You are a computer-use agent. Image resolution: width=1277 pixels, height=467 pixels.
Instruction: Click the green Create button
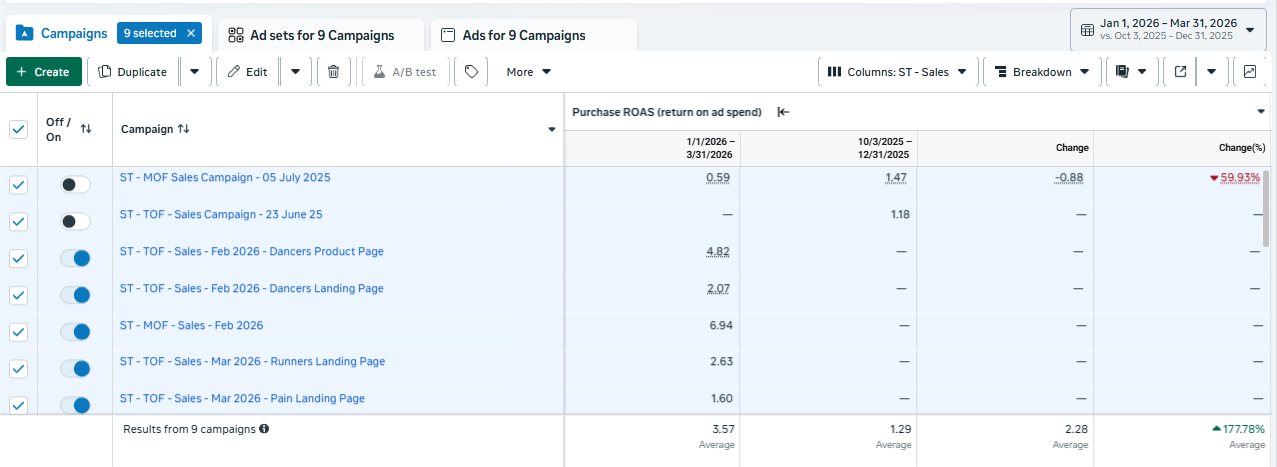44,72
